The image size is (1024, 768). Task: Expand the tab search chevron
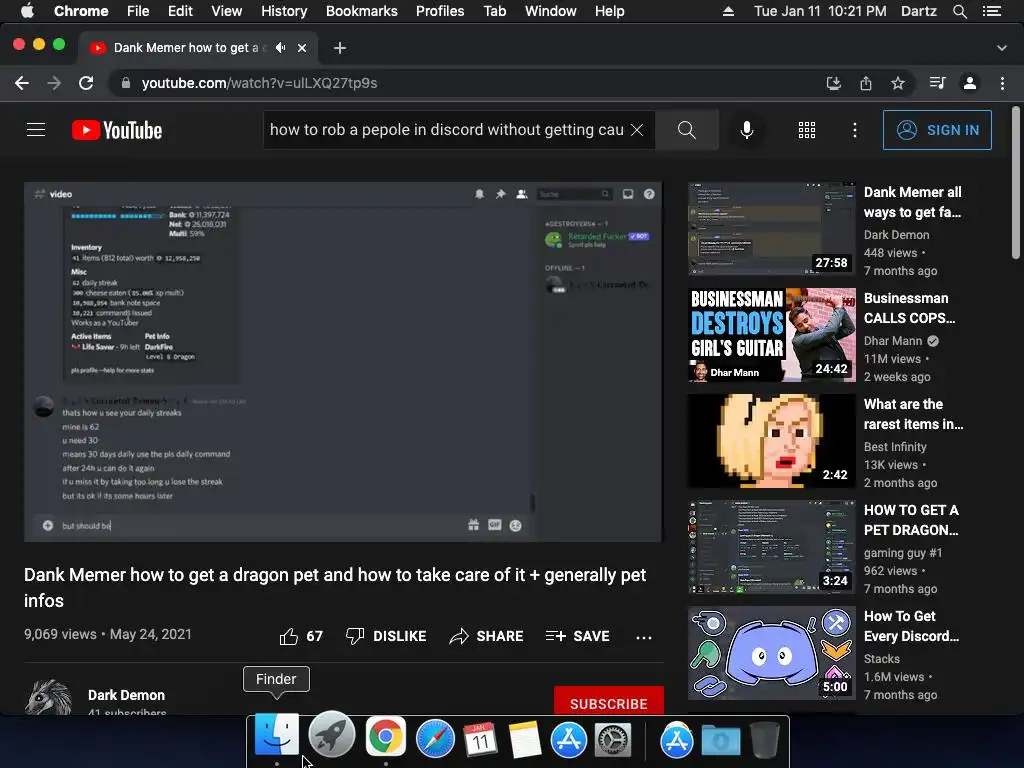1002,48
